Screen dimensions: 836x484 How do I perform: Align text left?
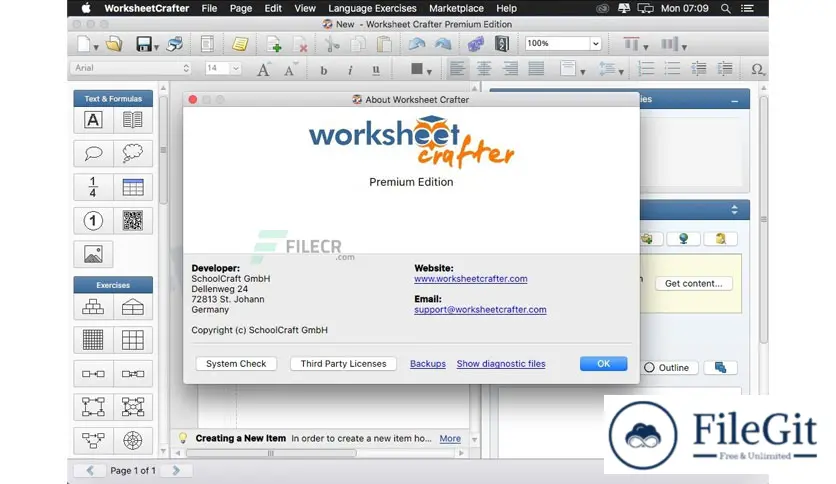coord(457,69)
